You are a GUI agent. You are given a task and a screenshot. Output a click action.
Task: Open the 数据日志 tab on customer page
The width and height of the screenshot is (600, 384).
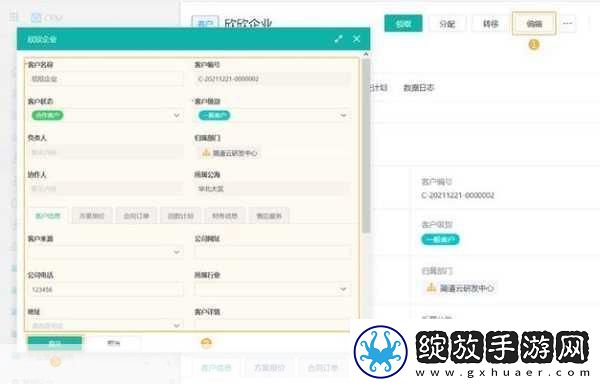click(419, 88)
